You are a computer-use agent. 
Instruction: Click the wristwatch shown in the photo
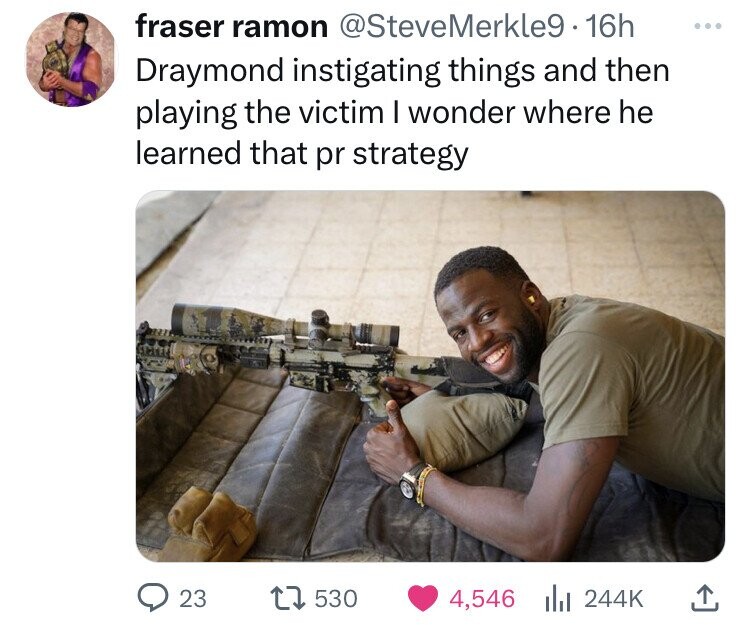[412, 480]
